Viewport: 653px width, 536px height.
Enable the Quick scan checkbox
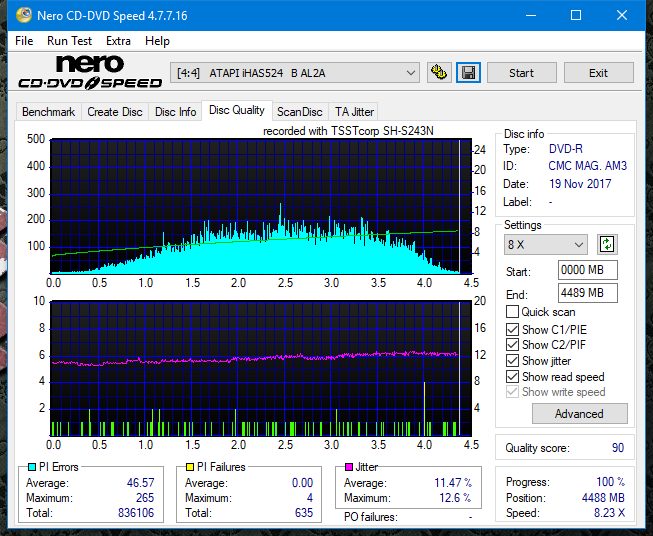(512, 312)
